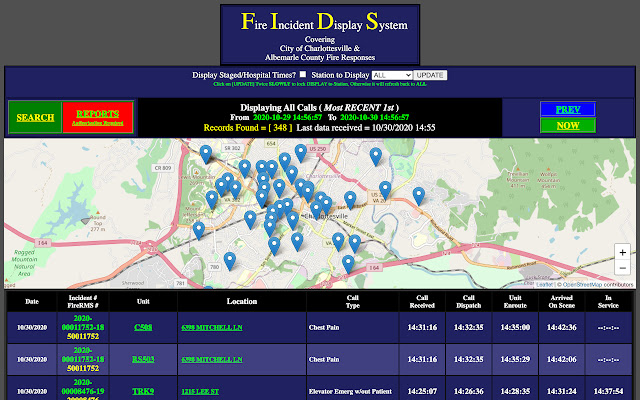Click the easternmost blue map marker
Viewport: 640px width, 400px height.
tap(419, 195)
